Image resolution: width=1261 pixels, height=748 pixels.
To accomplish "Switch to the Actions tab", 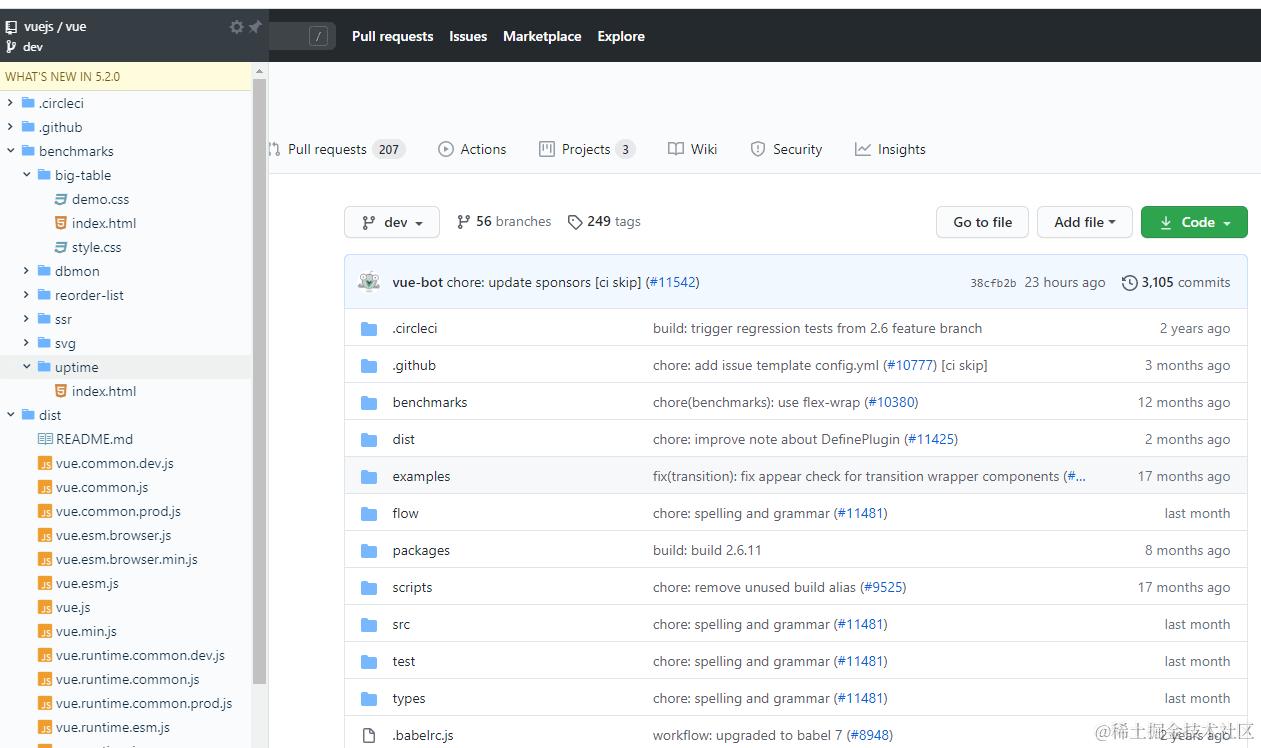I will tap(472, 149).
